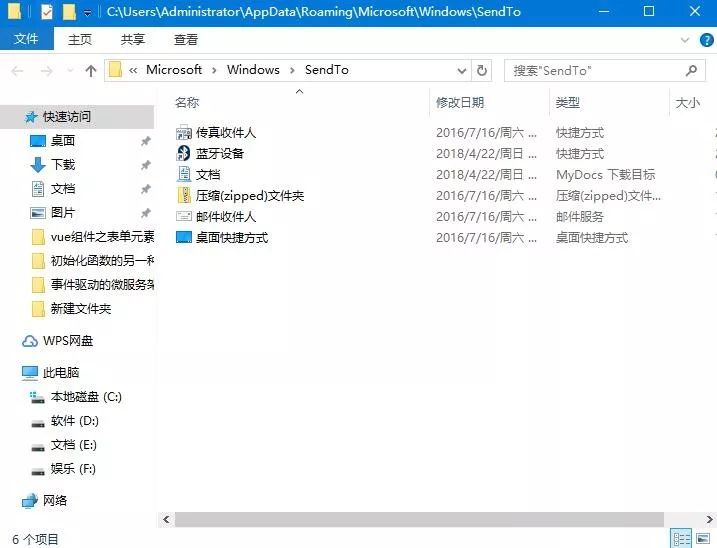Open the 初始化函数的另一种 folder

102,260
